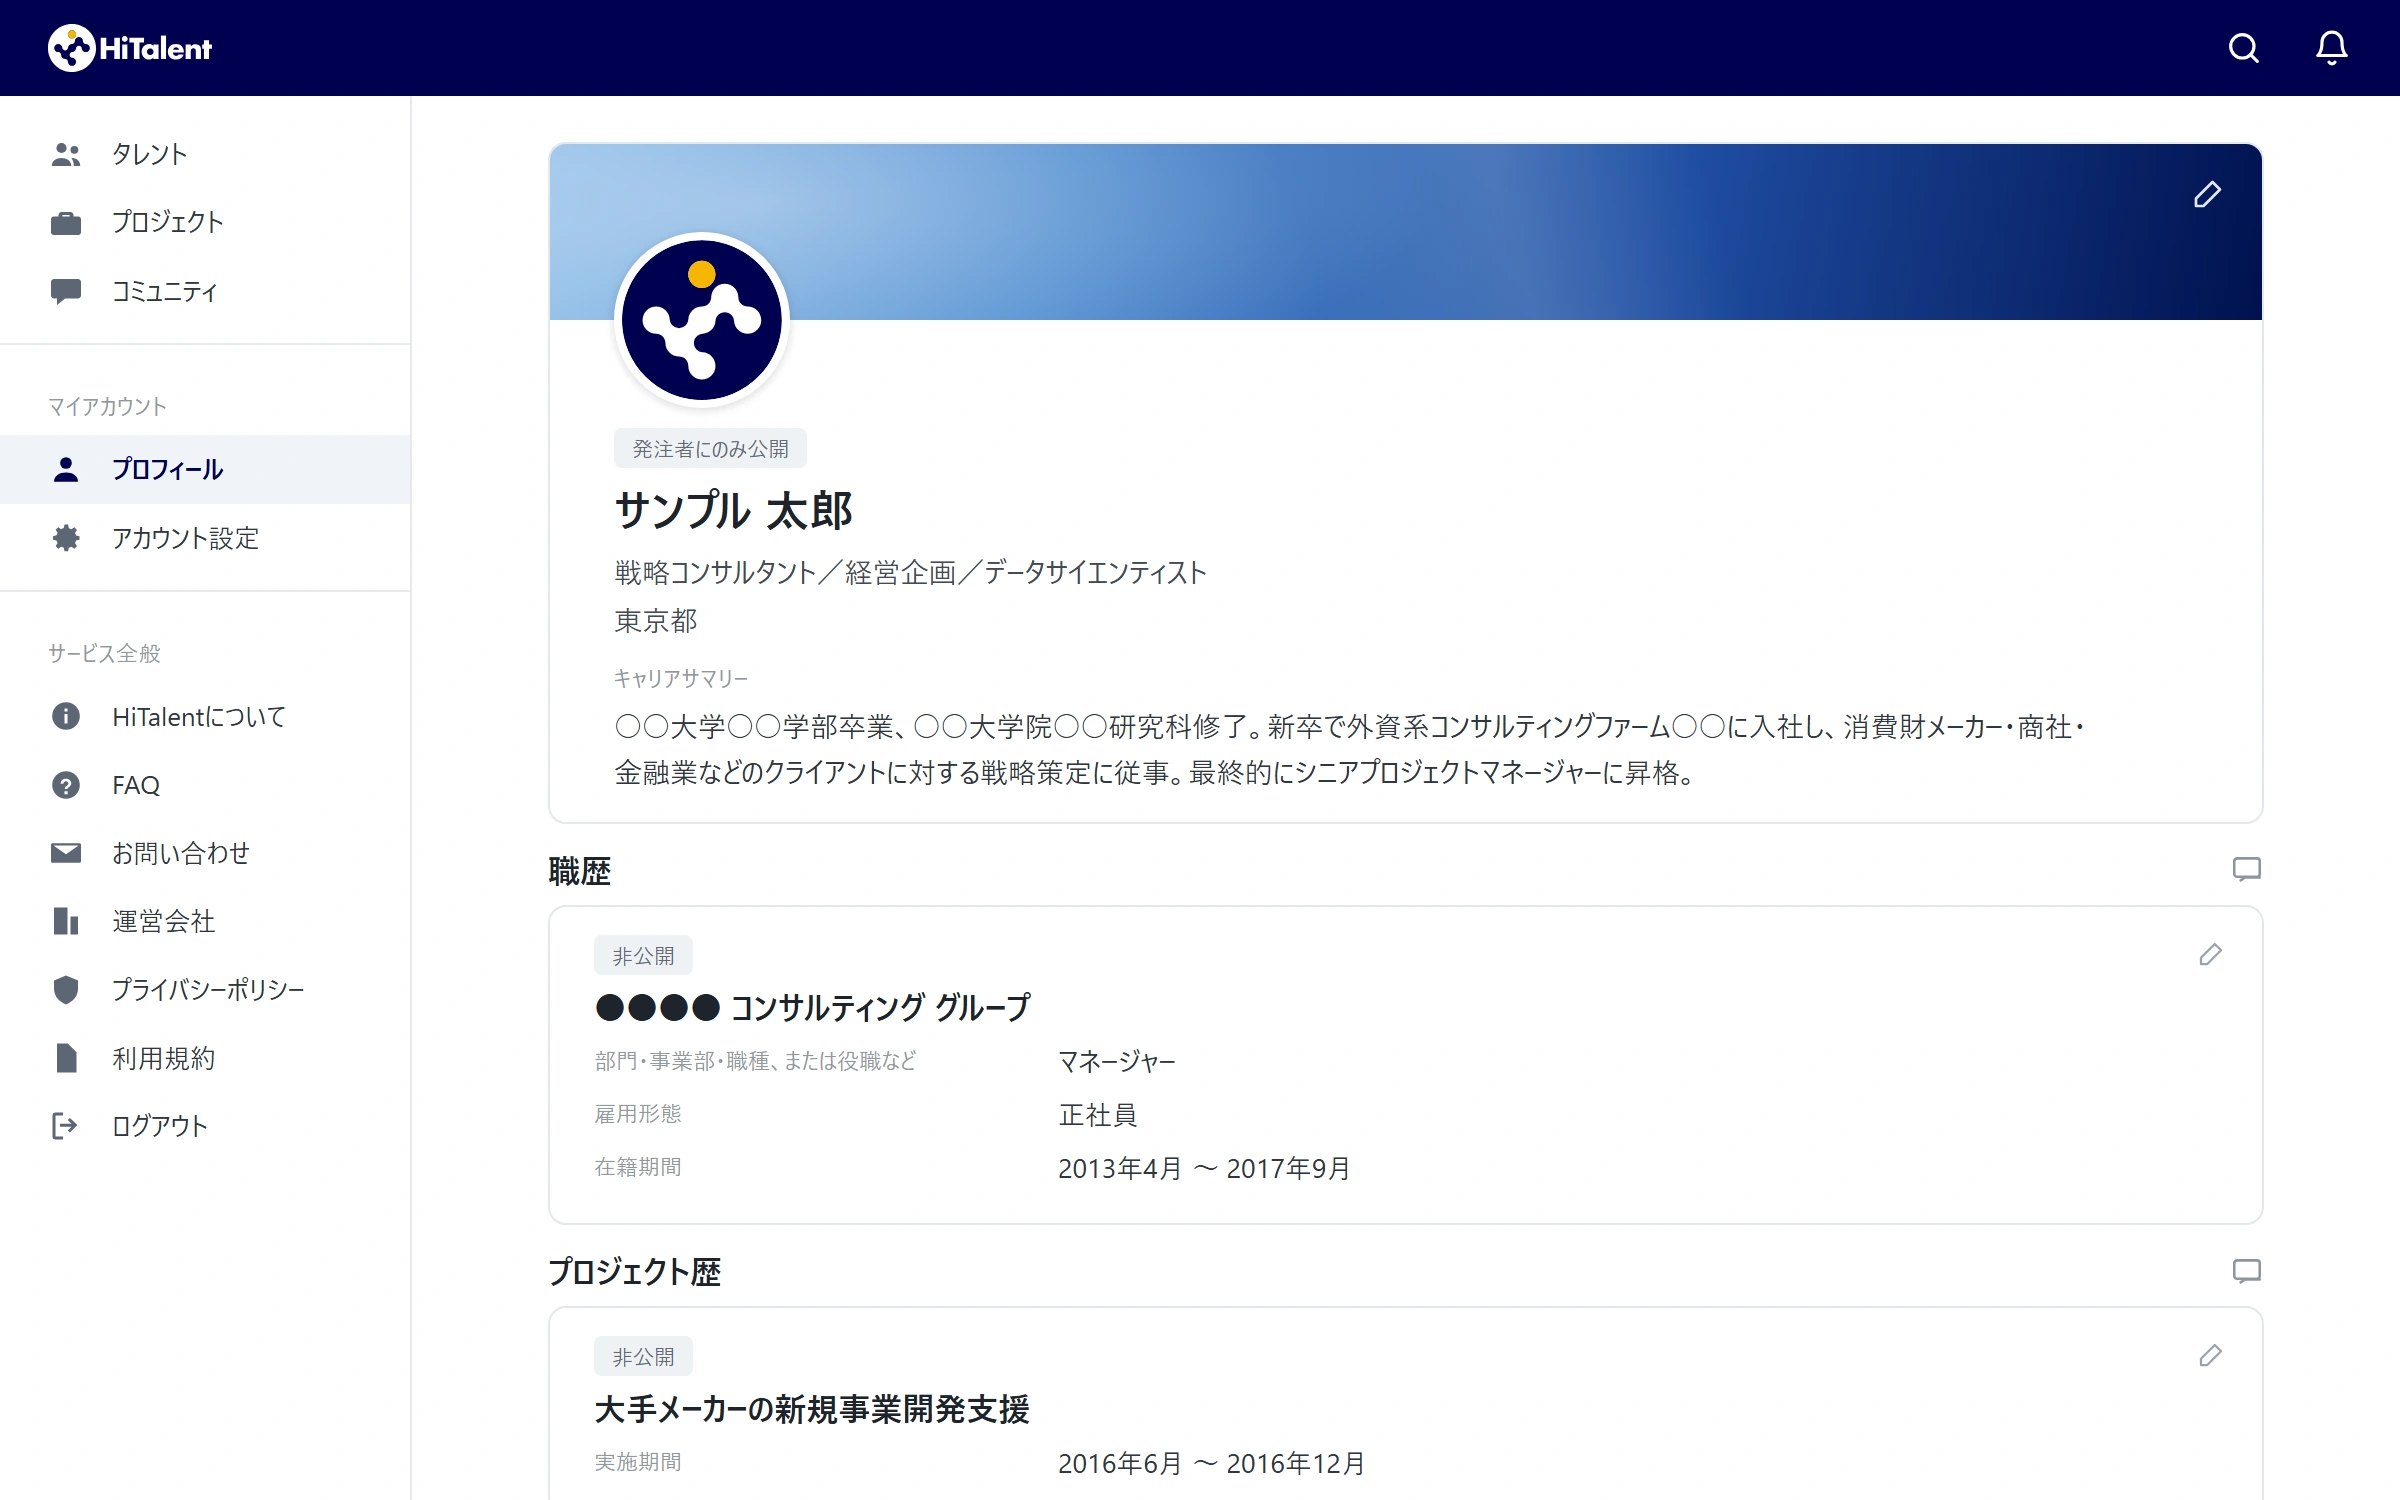Open the notifications bell
The height and width of the screenshot is (1500, 2400).
pos(2332,48)
